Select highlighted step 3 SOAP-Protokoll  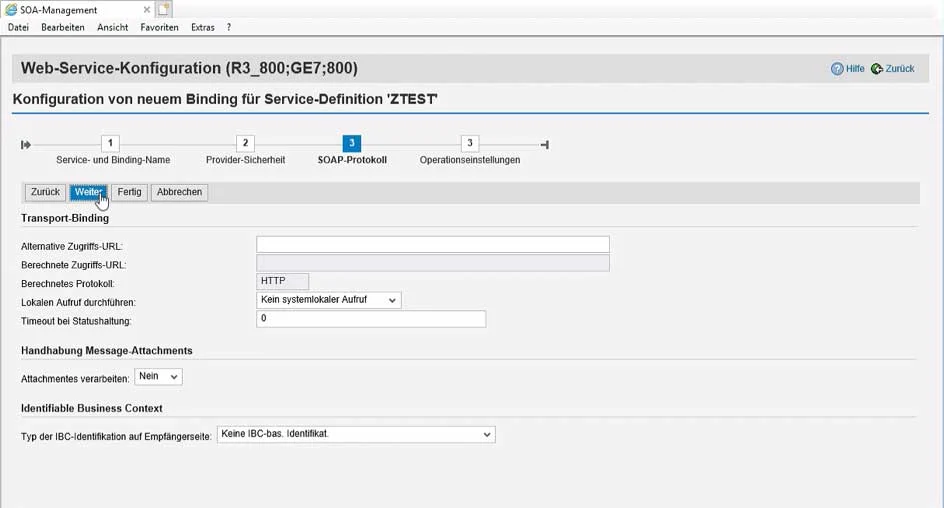[x=351, y=144]
